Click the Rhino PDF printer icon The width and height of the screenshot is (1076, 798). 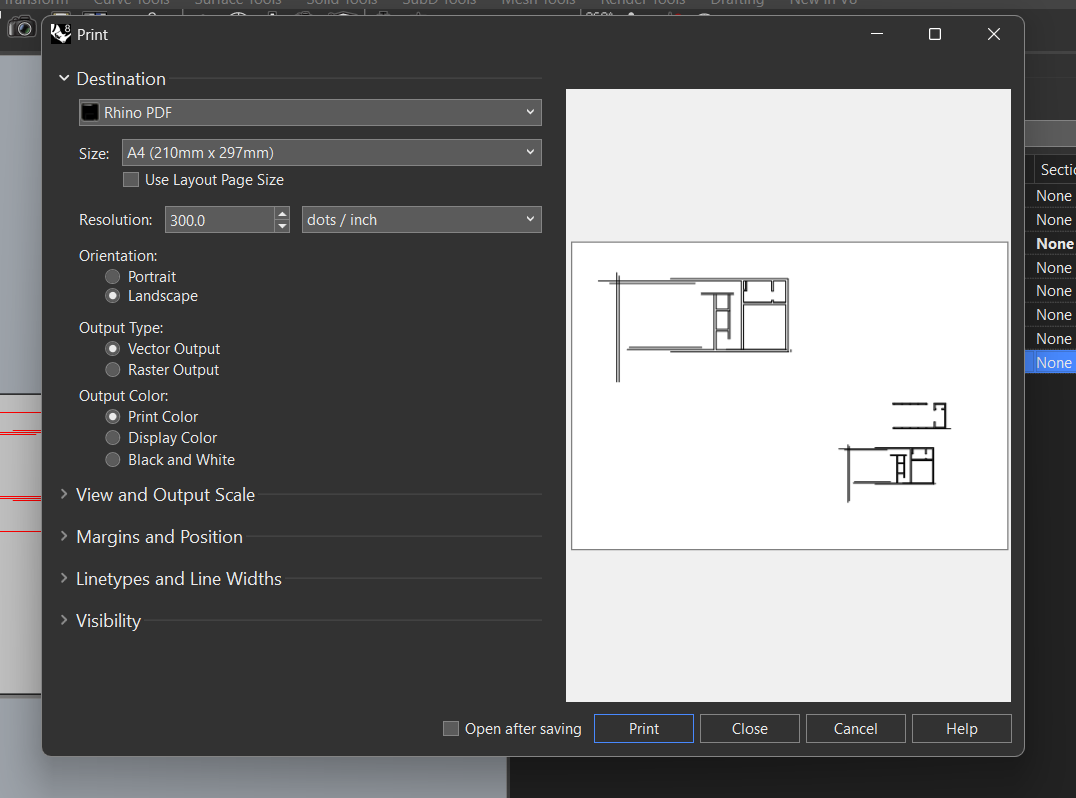(91, 113)
